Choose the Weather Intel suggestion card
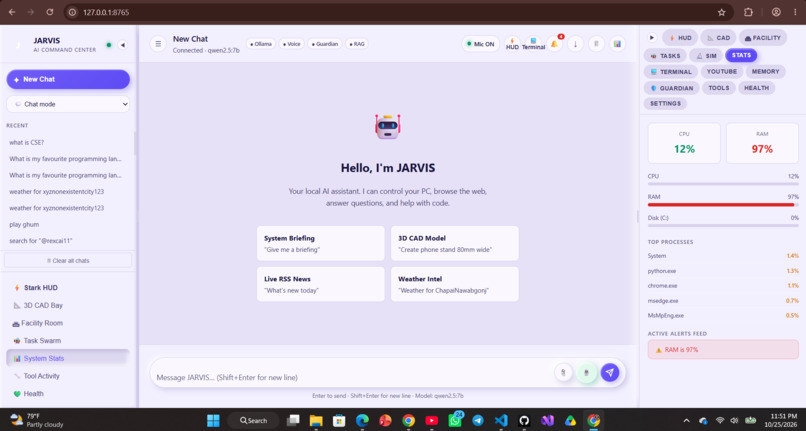 pyautogui.click(x=454, y=284)
